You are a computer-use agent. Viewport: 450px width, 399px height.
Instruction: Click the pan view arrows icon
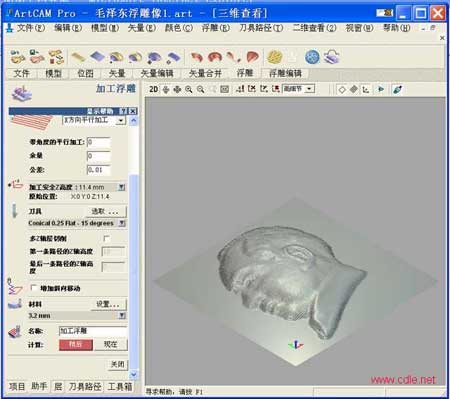(x=177, y=89)
